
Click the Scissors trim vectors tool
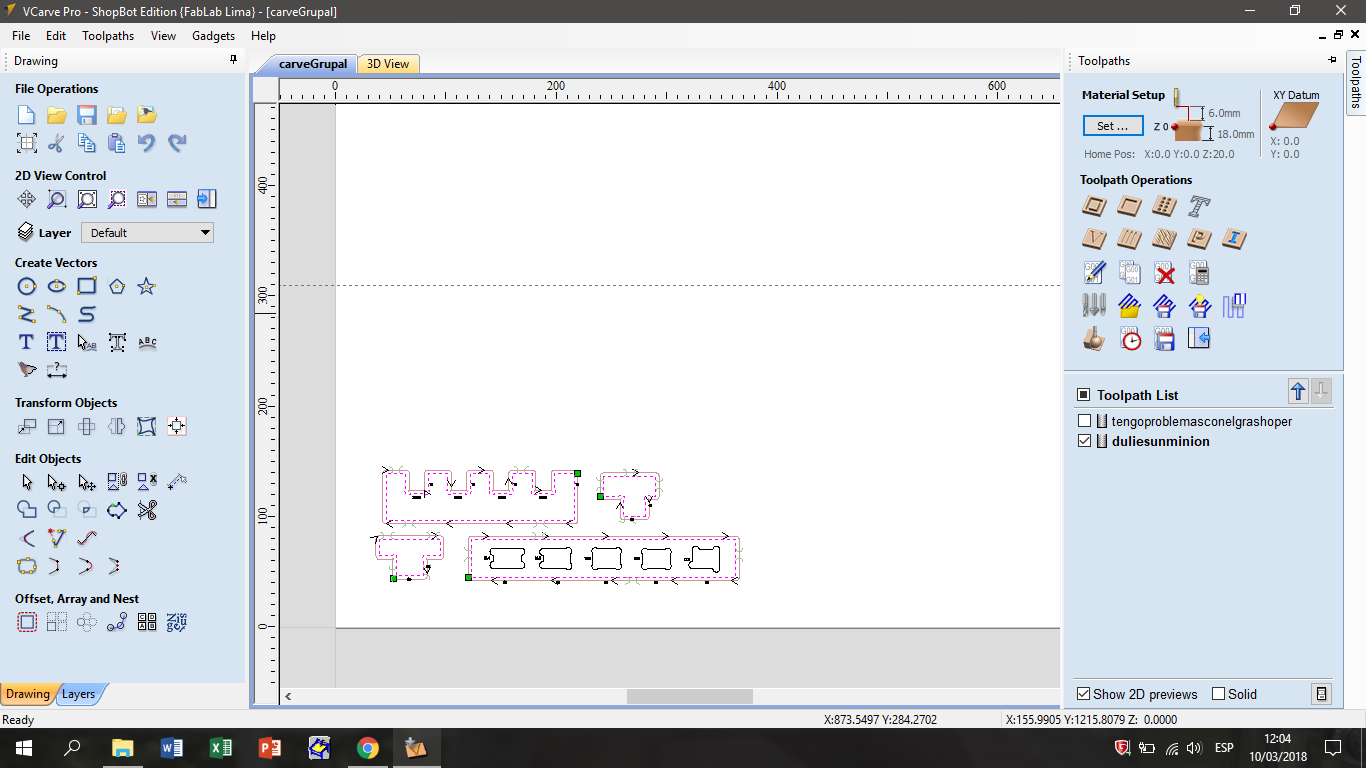[x=147, y=511]
